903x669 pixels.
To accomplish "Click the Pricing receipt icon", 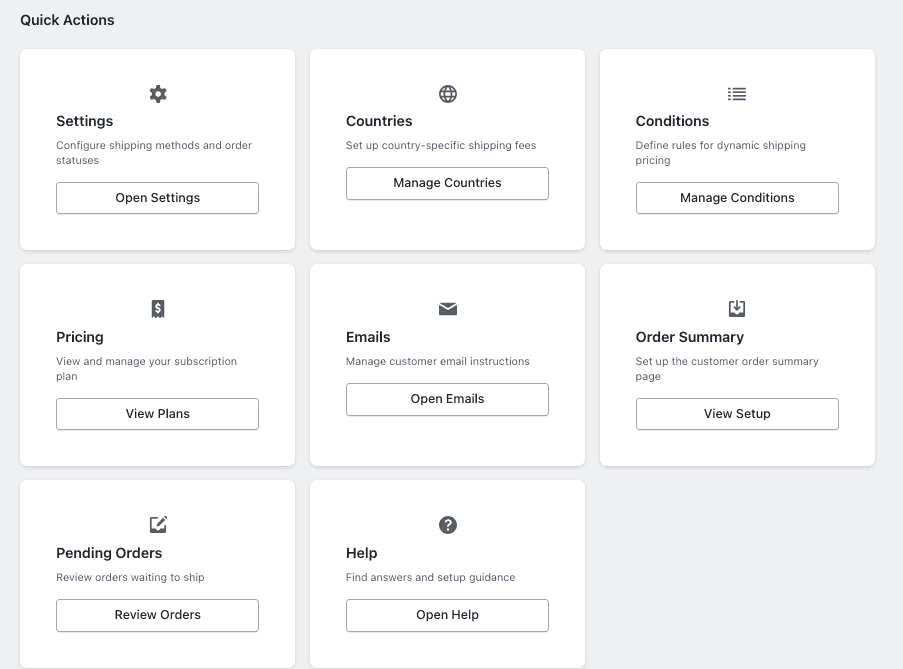I will tap(158, 309).
